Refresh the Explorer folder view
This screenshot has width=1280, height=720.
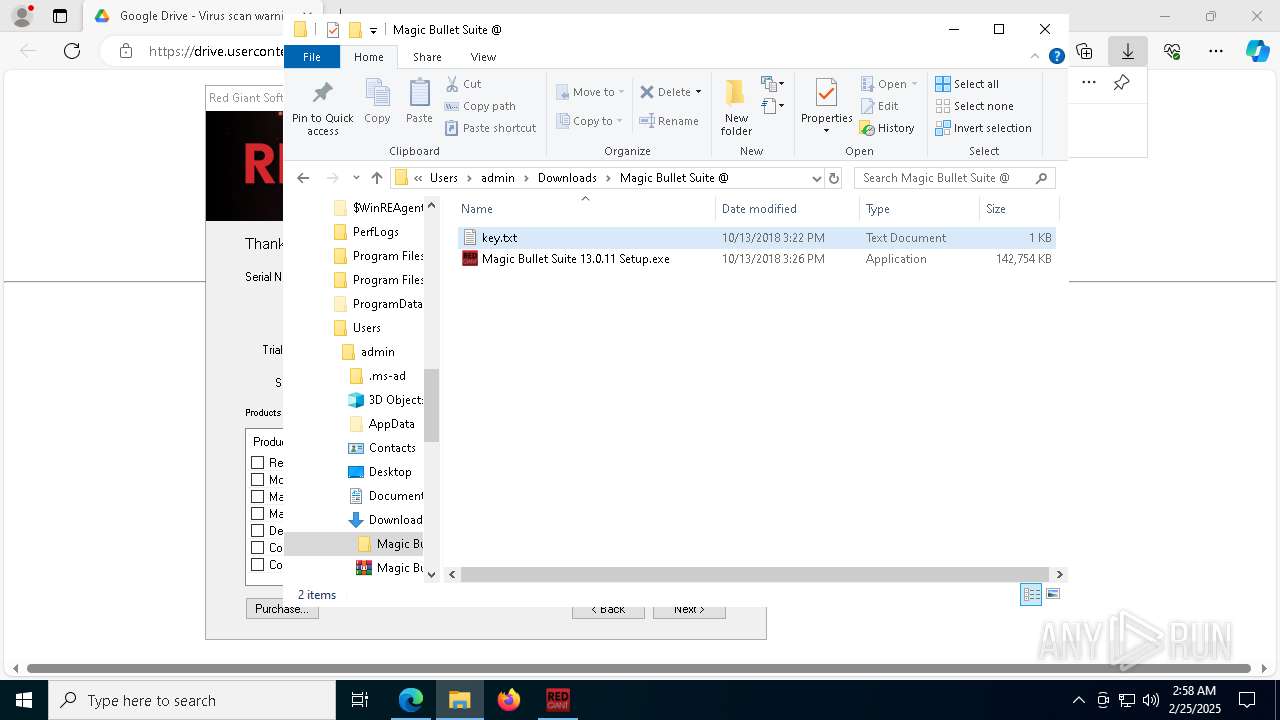(x=834, y=178)
